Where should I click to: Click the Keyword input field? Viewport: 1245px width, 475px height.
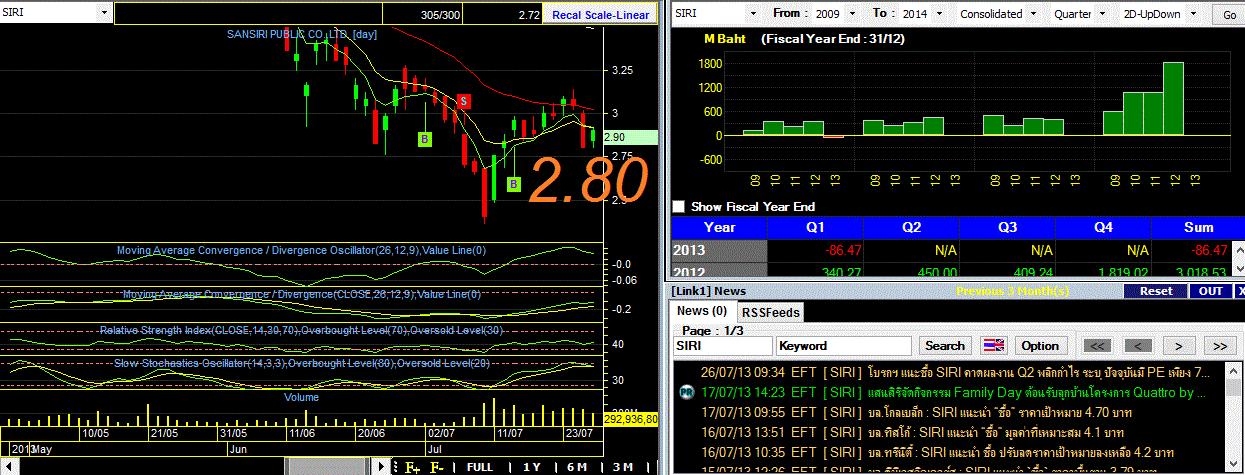[844, 345]
